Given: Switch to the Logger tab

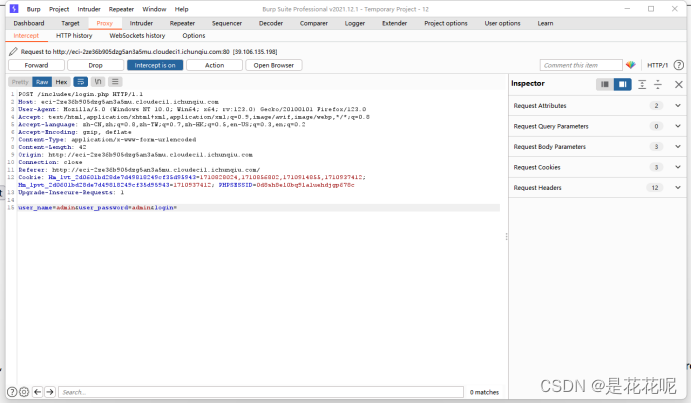Looking at the screenshot, I should (355, 23).
